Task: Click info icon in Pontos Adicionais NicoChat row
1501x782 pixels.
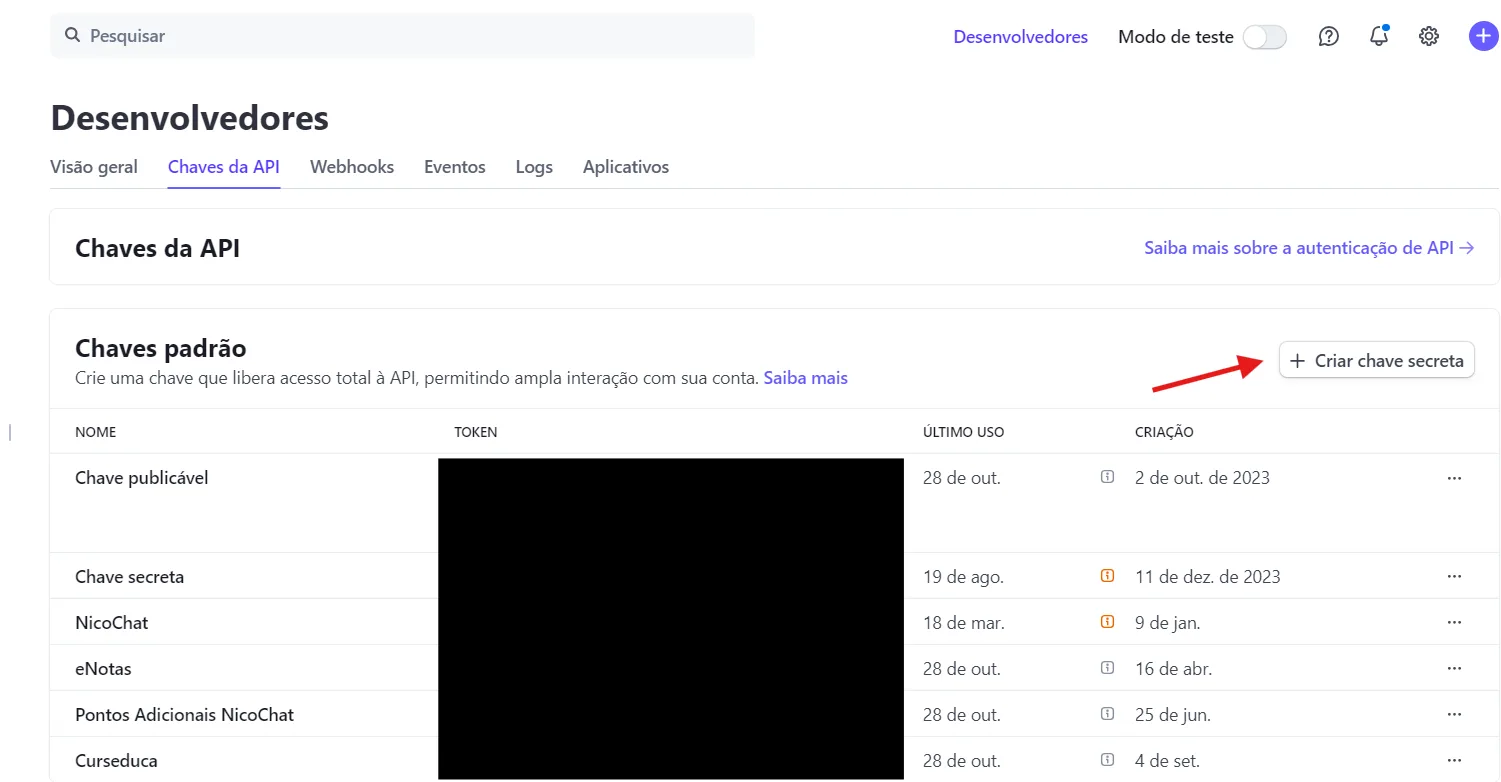Action: click(x=1107, y=714)
